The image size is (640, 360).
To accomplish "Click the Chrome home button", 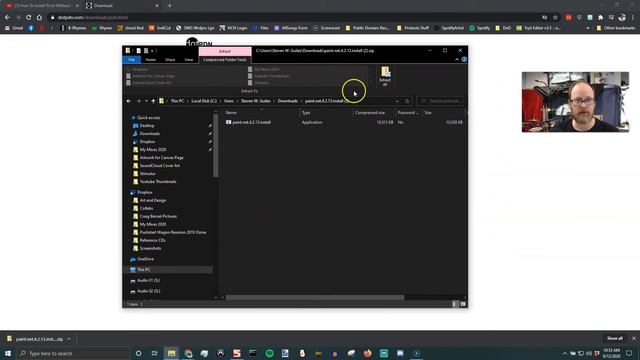I will click(39, 18).
